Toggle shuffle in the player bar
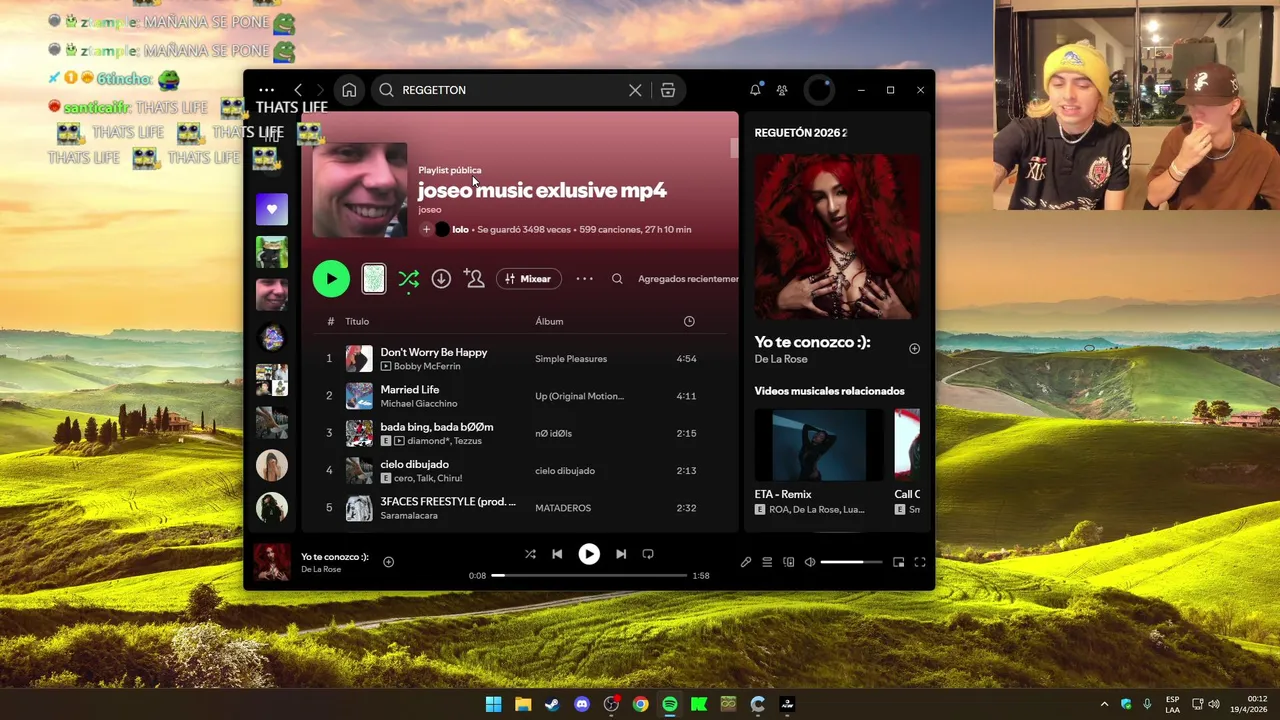Viewport: 1280px width, 720px height. click(x=530, y=554)
